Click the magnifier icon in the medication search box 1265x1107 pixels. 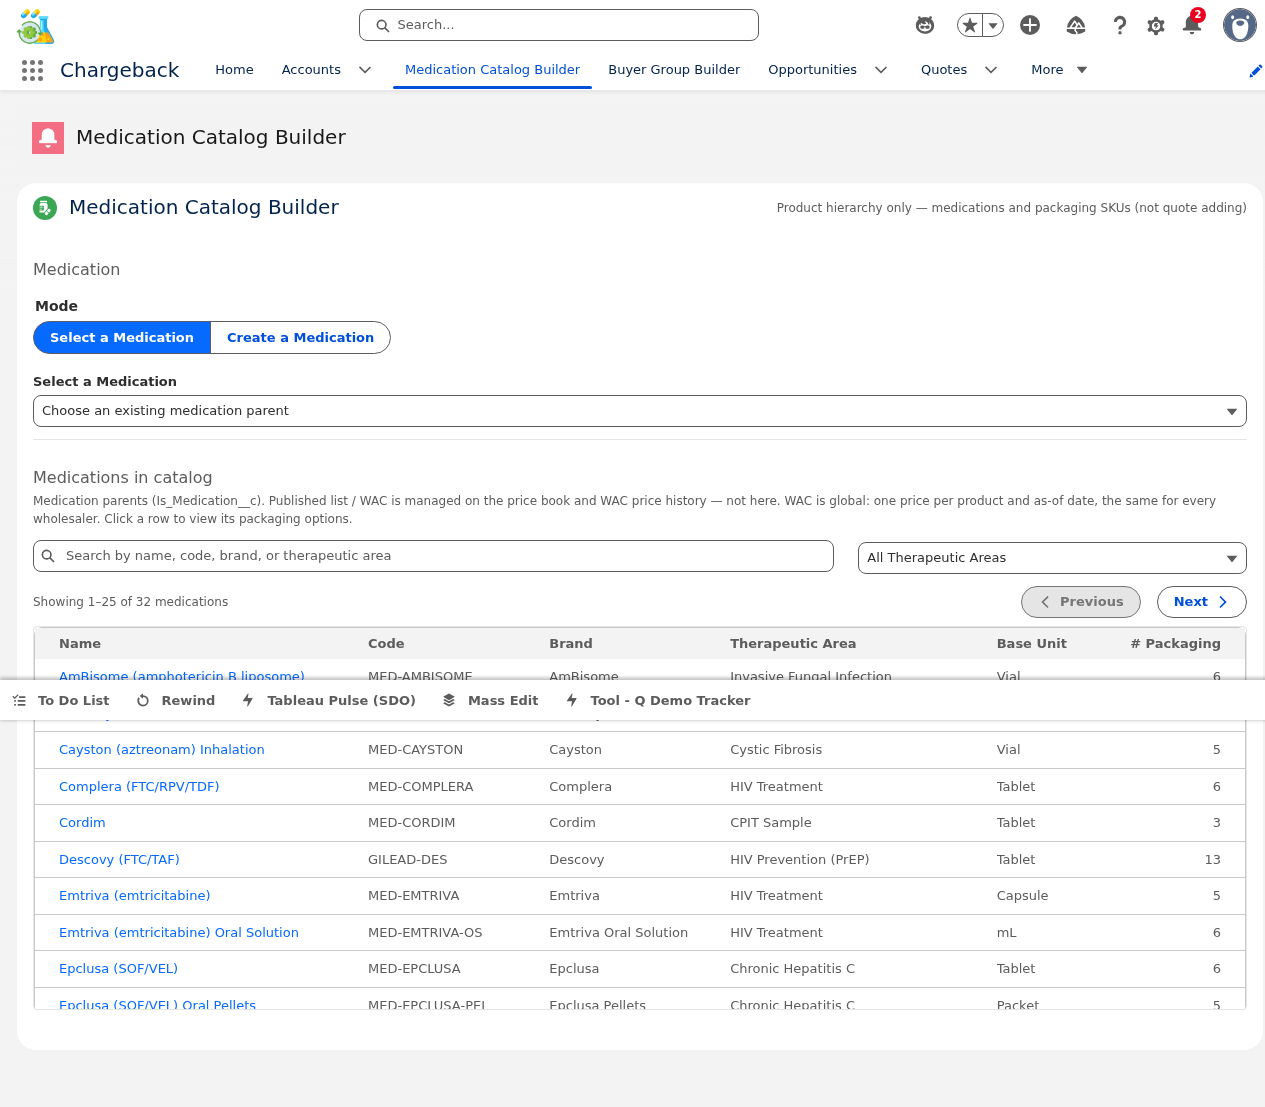[48, 556]
